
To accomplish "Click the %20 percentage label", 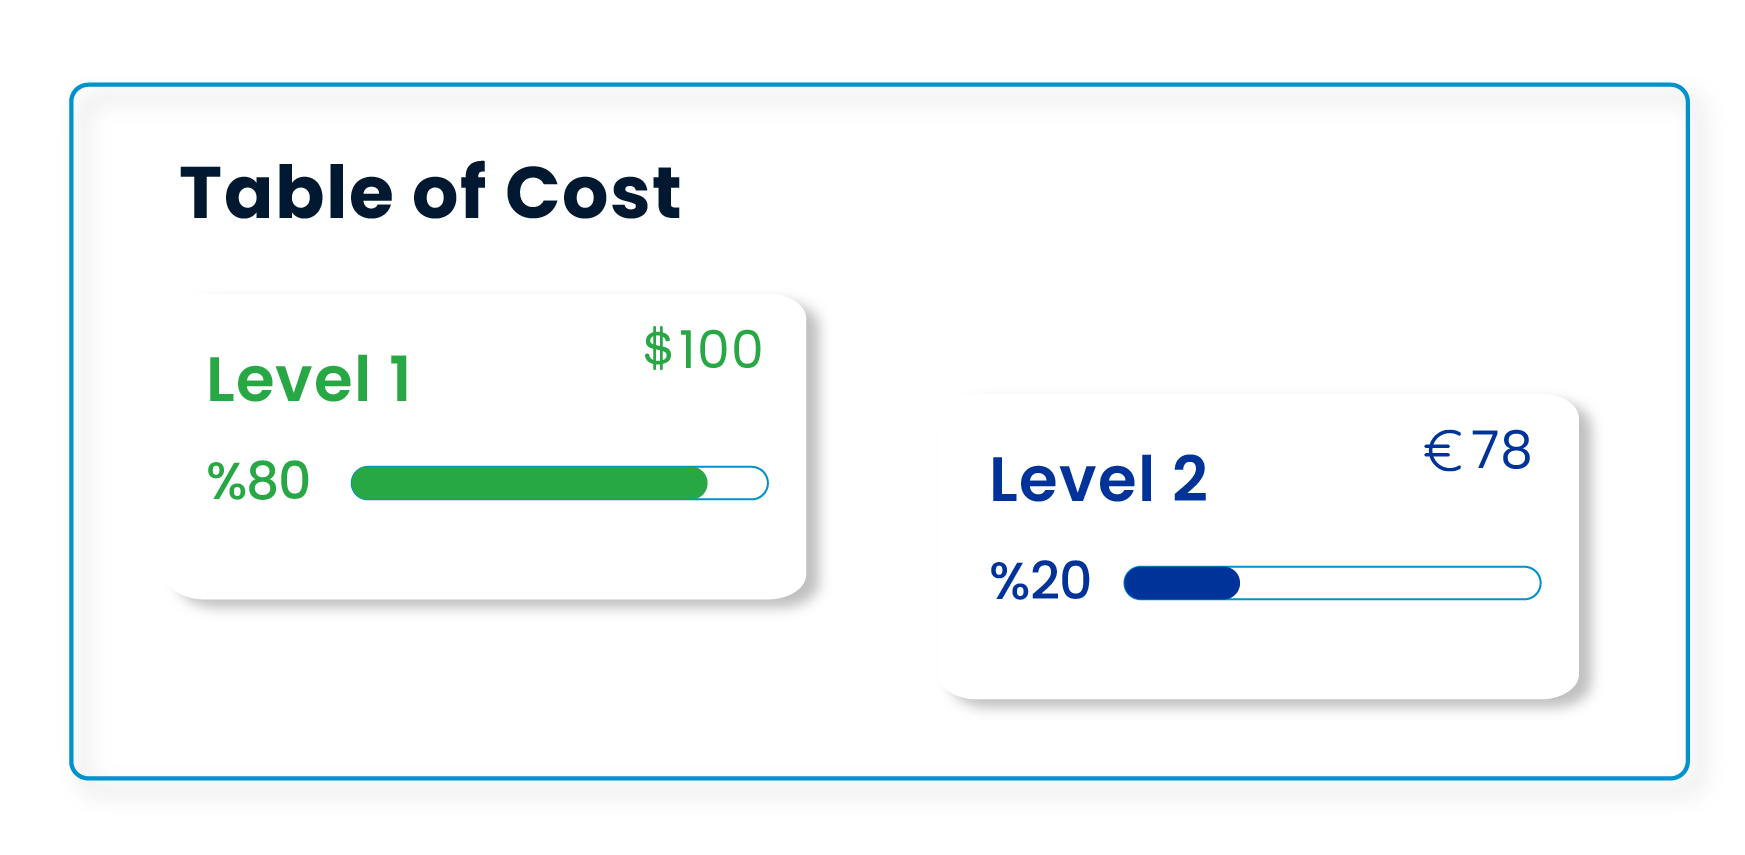I will (1040, 581).
